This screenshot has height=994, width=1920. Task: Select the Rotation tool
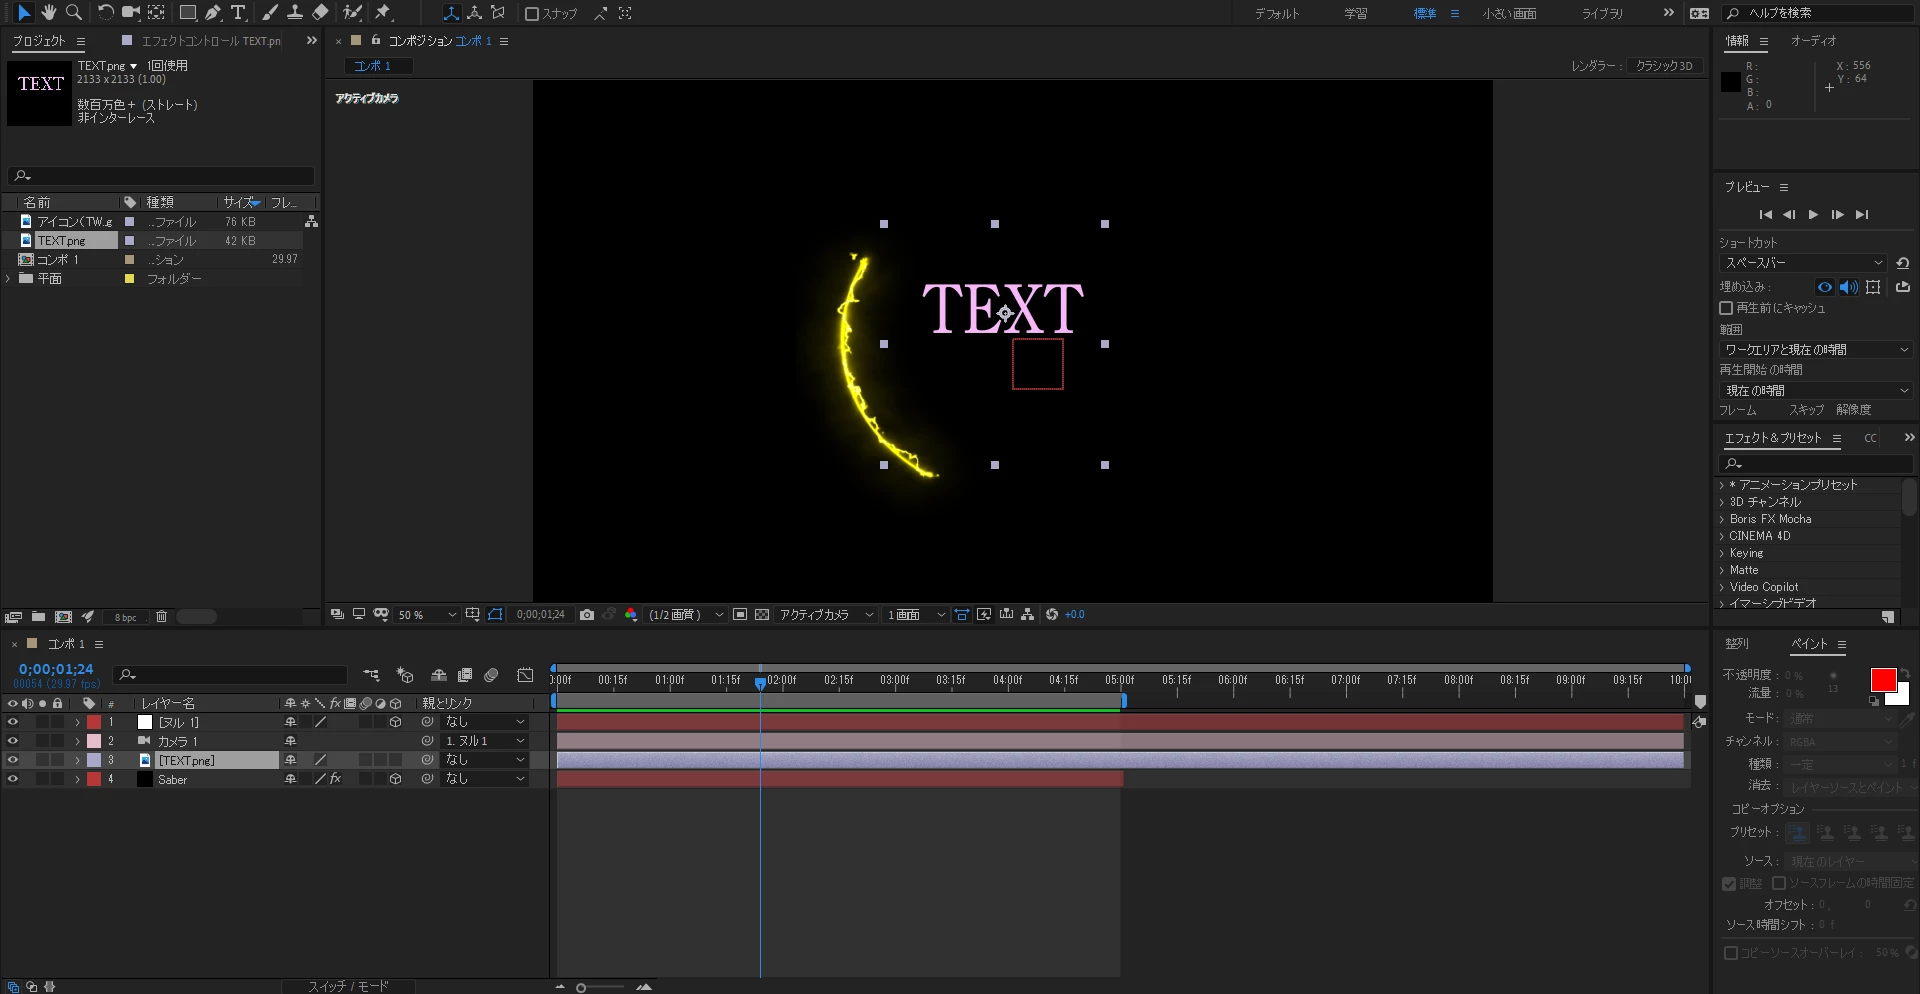tap(105, 13)
